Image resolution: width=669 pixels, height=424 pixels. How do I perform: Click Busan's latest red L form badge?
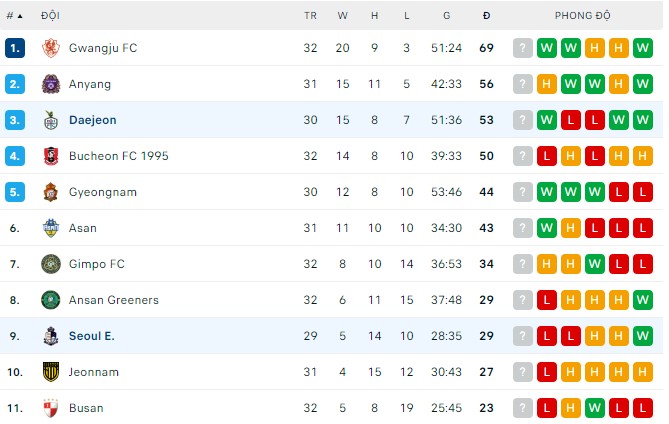(x=643, y=408)
